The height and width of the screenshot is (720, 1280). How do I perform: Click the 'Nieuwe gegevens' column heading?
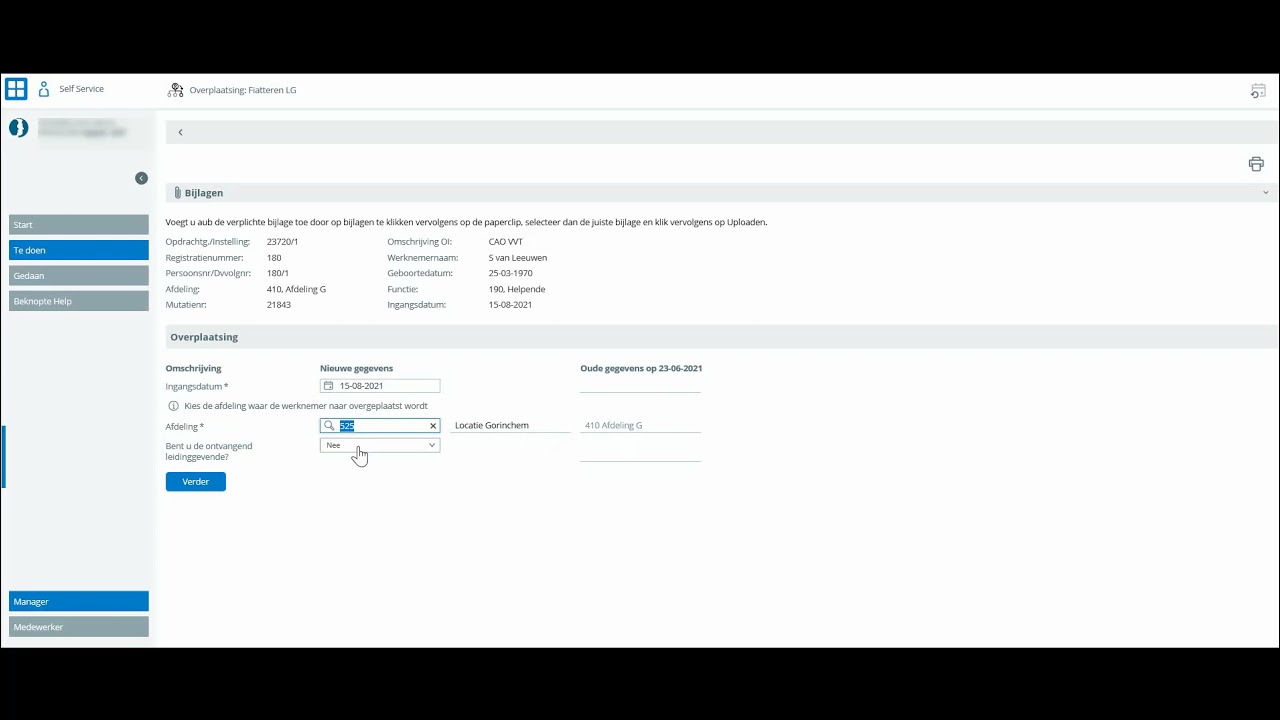(x=357, y=368)
